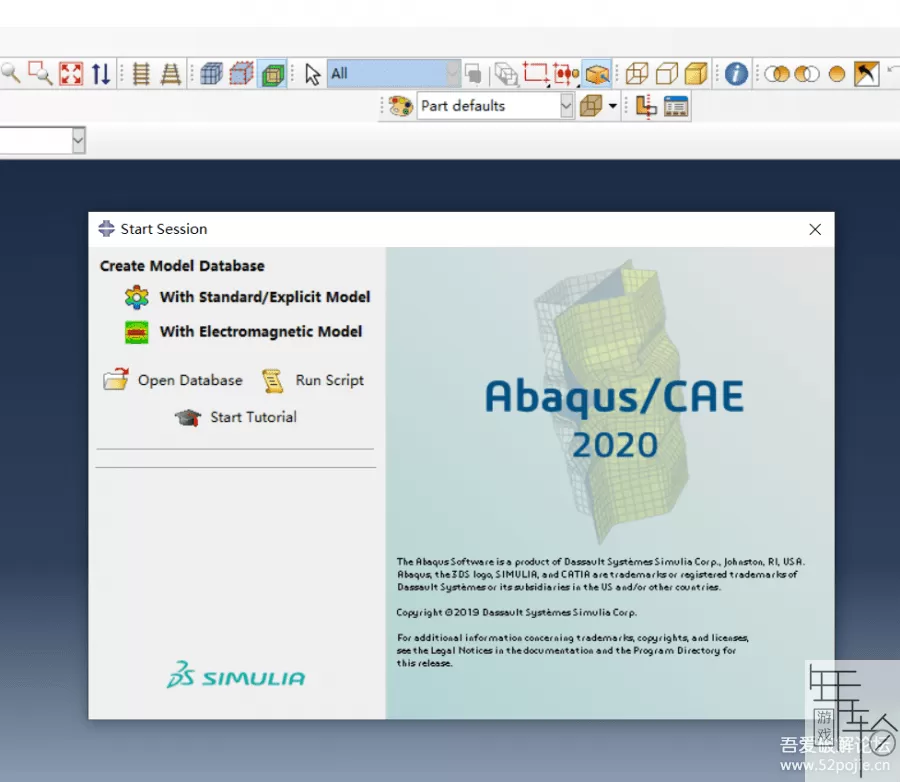Click the Open Database folder icon

tap(116, 380)
